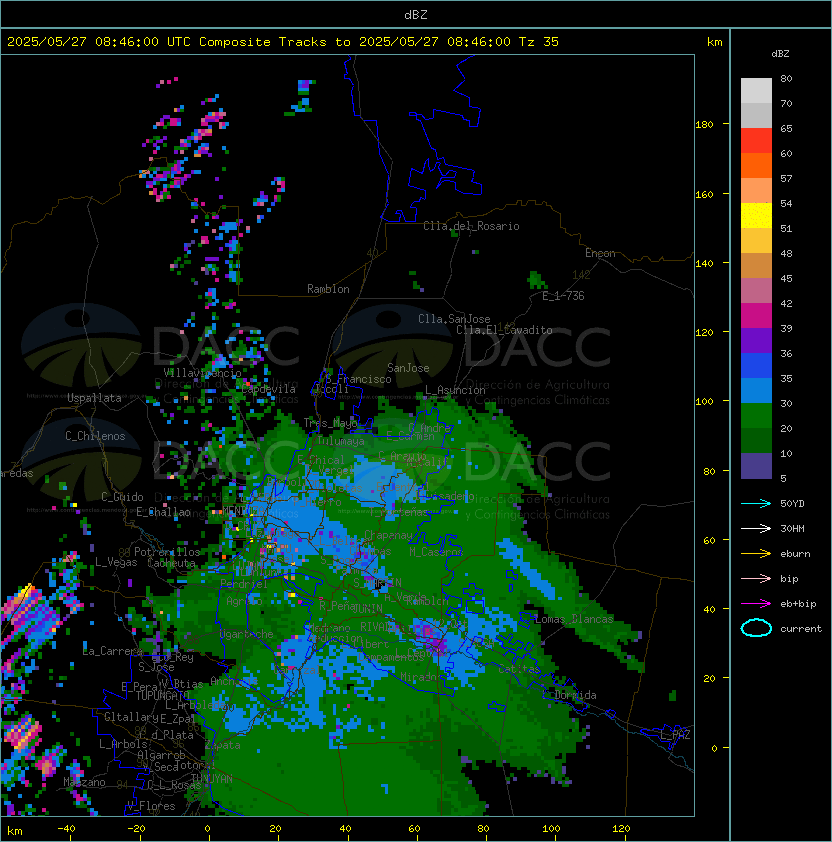Viewport: 832px width, 842px height.
Task: Click the 'Tres_Mayo' map label
Action: 330,423
